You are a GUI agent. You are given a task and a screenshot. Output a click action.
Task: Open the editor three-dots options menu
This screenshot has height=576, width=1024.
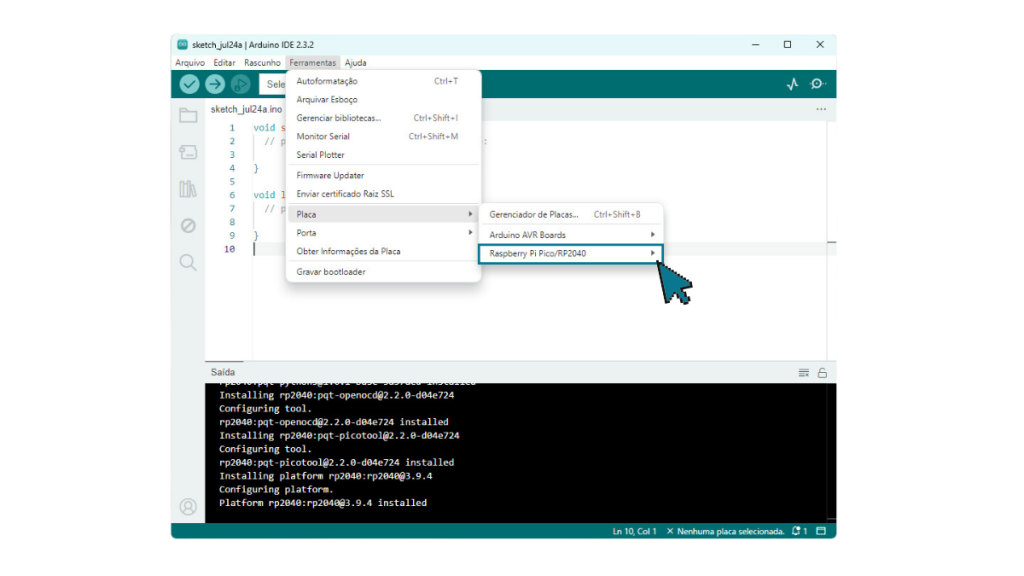821,109
